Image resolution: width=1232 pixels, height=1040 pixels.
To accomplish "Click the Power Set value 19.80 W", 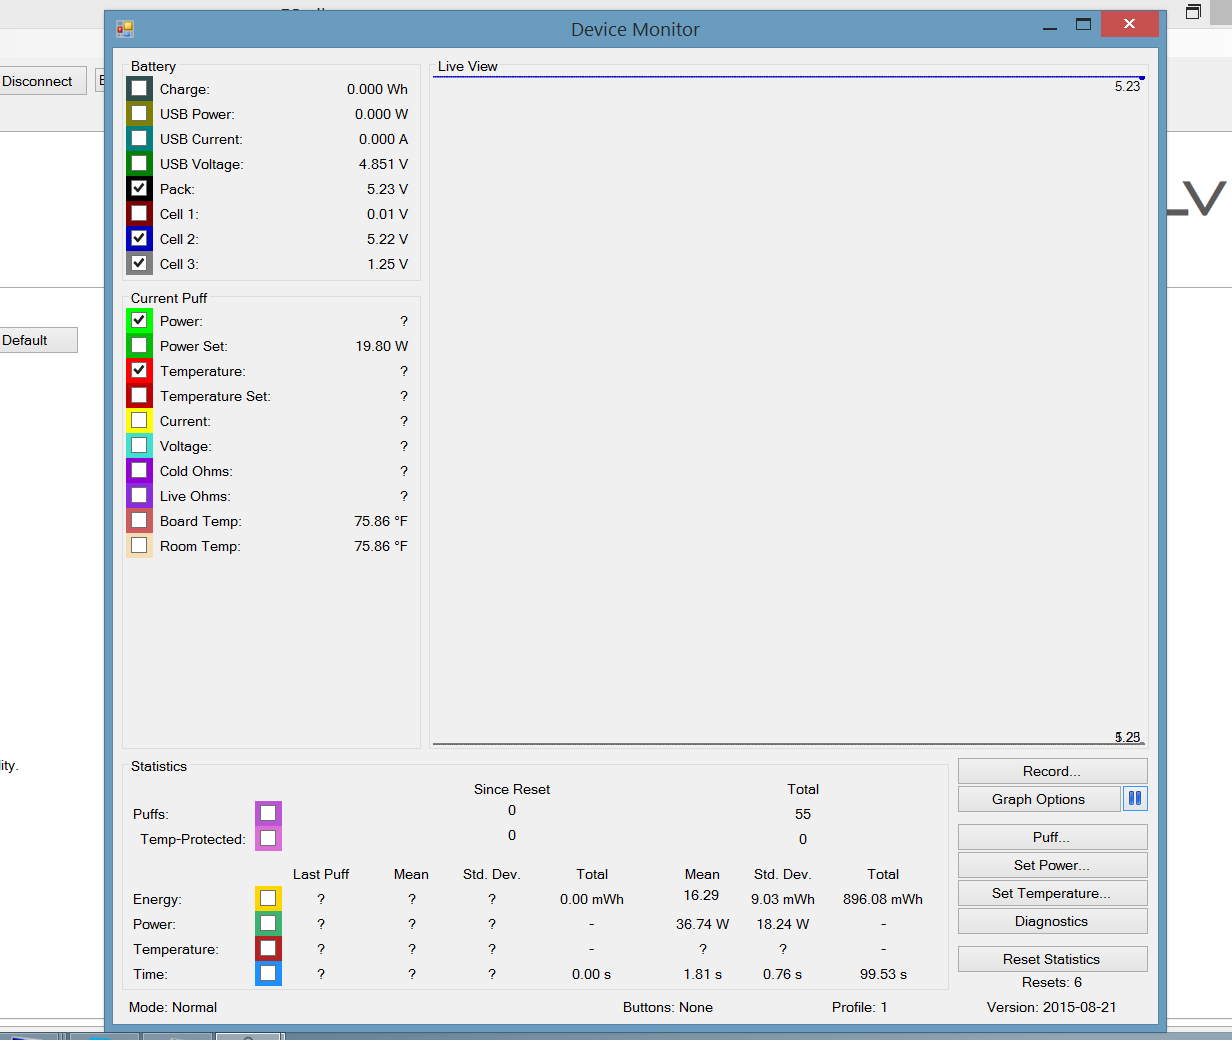I will (381, 346).
